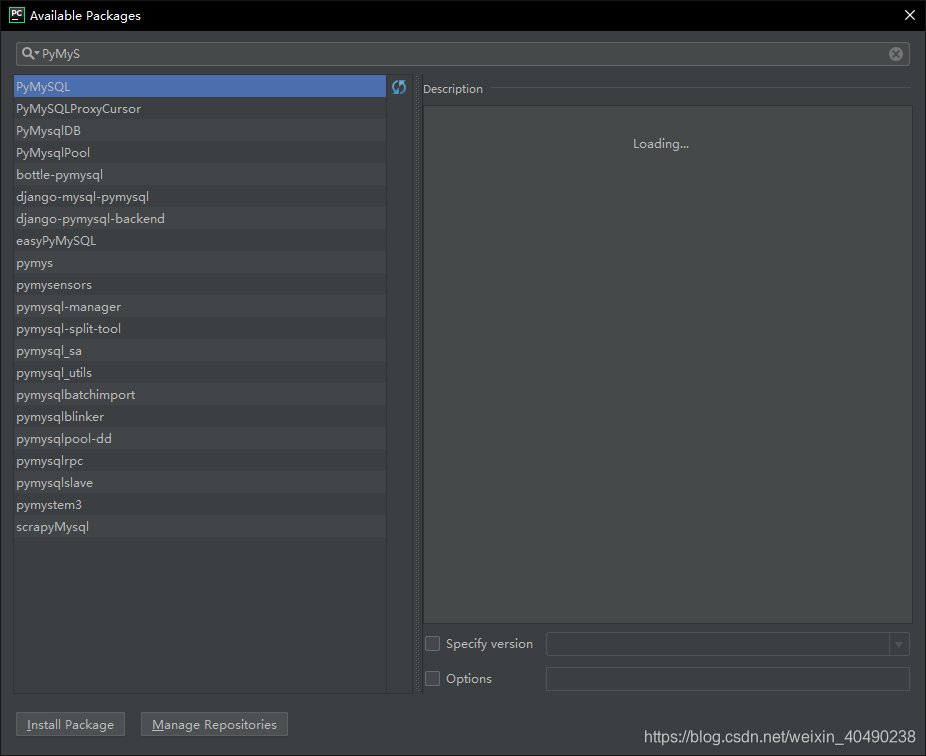Refresh the available packages list

click(x=398, y=87)
